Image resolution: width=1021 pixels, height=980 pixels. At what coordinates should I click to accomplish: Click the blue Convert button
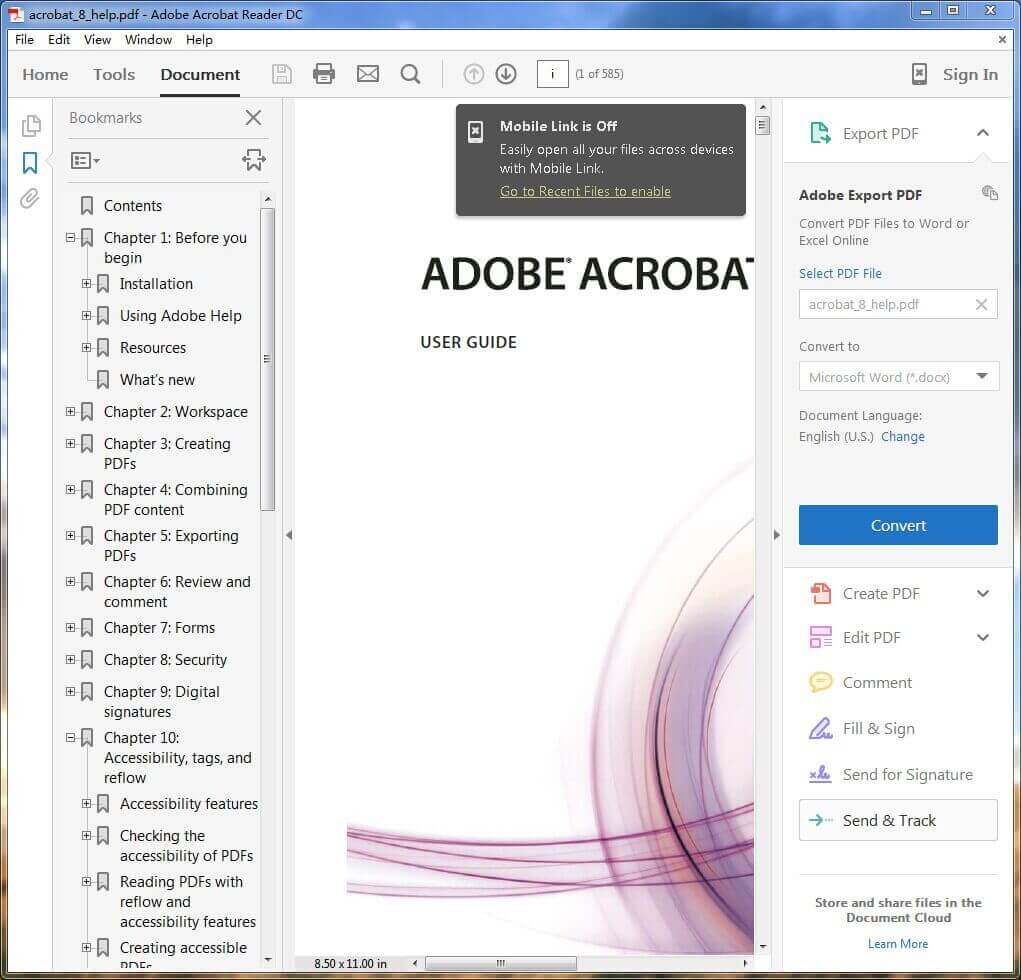(897, 525)
